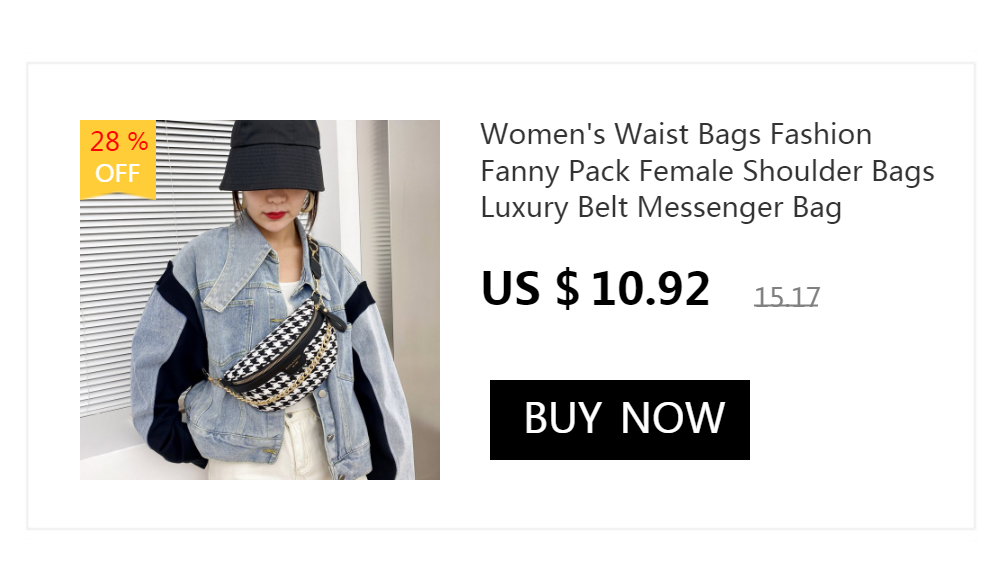Click the 'Luxury Belt Messenger Bag' text line
The height and width of the screenshot is (580, 1000).
point(661,208)
